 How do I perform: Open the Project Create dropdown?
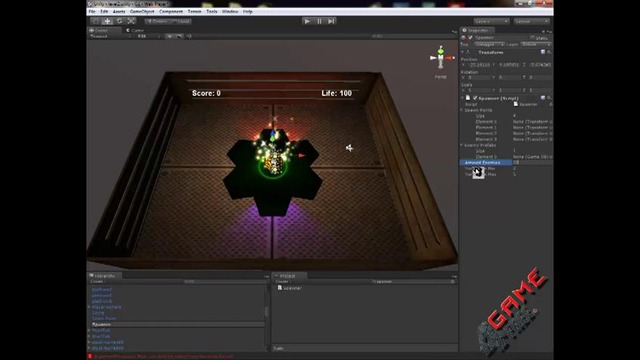(x=282, y=282)
